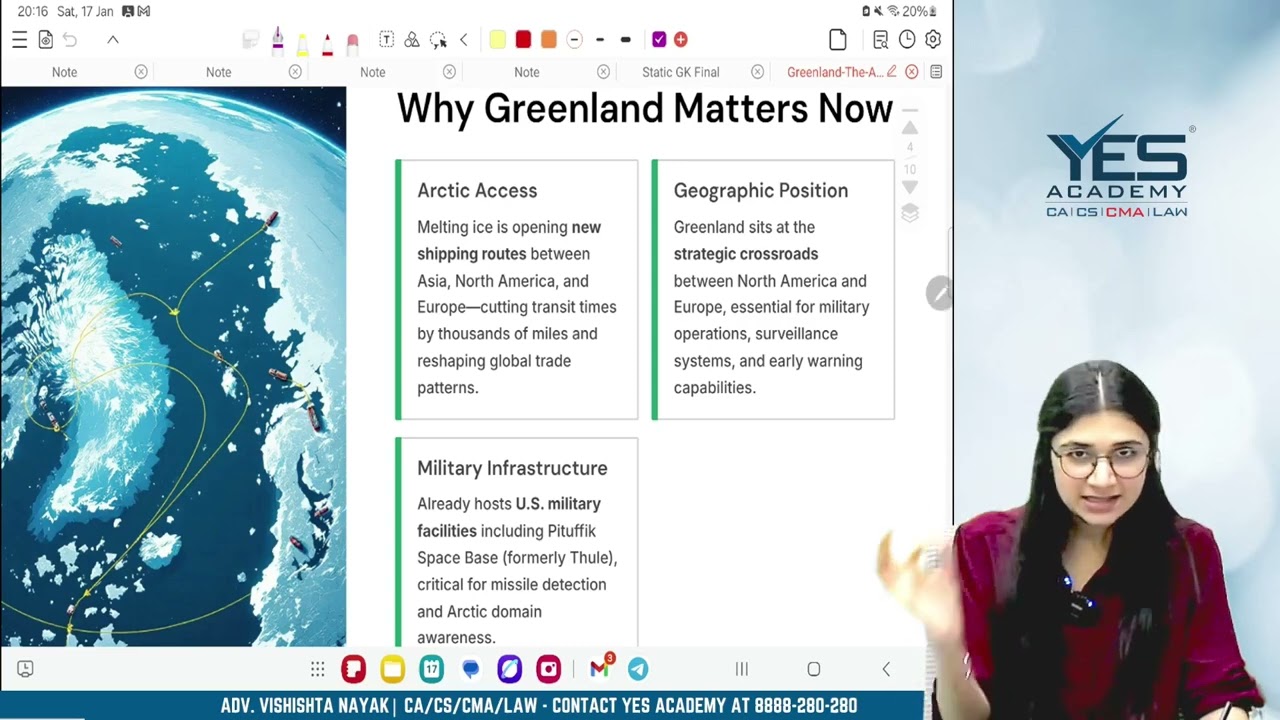The width and height of the screenshot is (1280, 720).
Task: Collapse the toolbar with the up caret
Action: pos(113,40)
